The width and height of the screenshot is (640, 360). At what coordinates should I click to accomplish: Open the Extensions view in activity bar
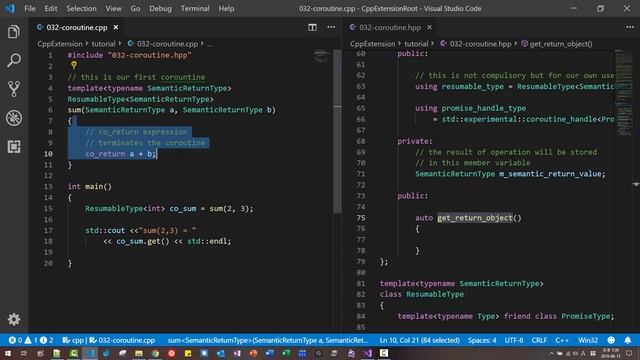tap(13, 147)
